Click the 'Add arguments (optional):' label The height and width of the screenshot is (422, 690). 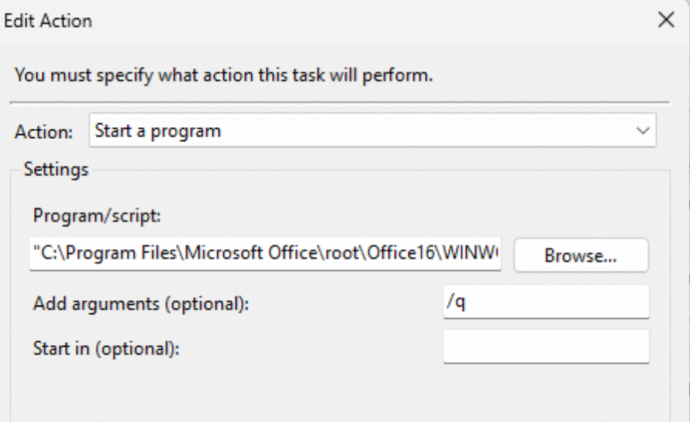click(x=141, y=304)
